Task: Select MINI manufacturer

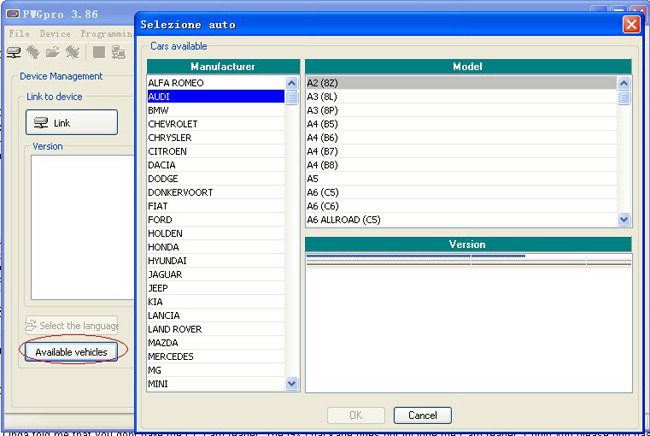Action: (x=216, y=384)
